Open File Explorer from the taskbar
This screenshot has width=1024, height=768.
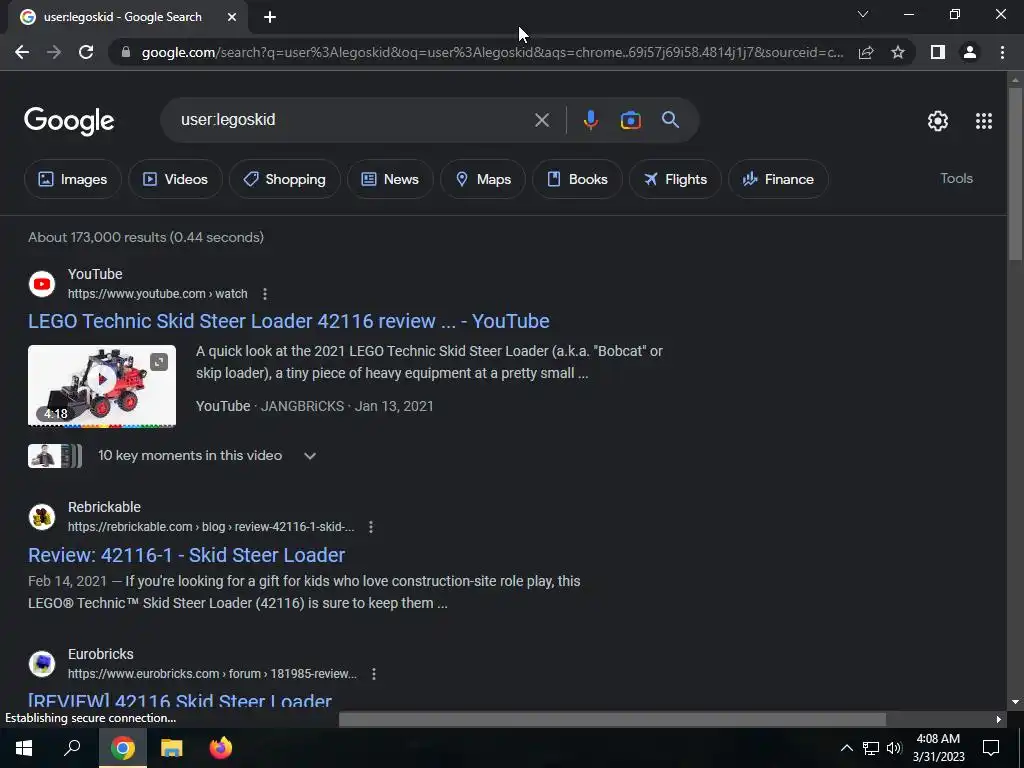[x=172, y=748]
